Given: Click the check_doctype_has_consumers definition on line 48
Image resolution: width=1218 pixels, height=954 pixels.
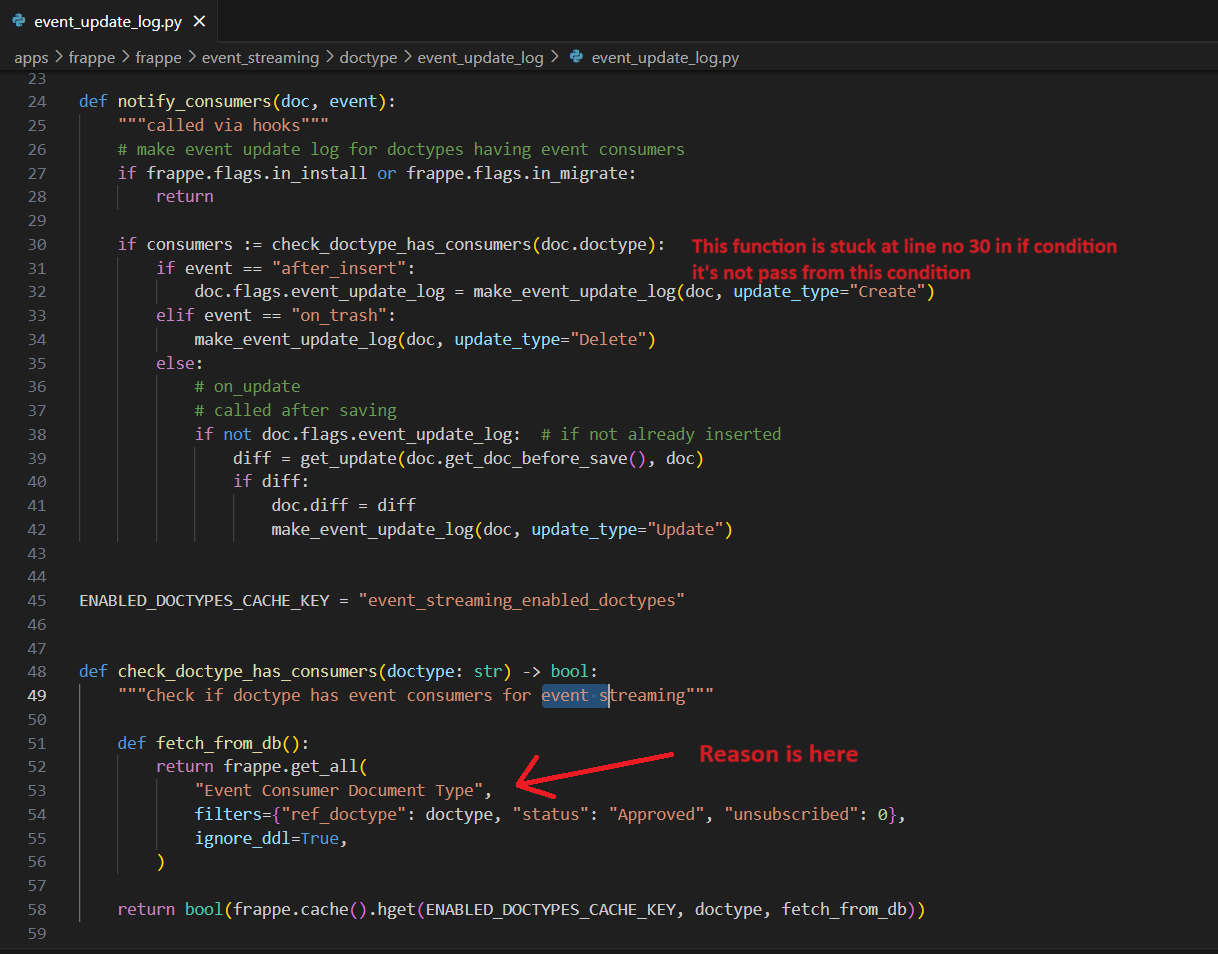Looking at the screenshot, I should (x=247, y=672).
